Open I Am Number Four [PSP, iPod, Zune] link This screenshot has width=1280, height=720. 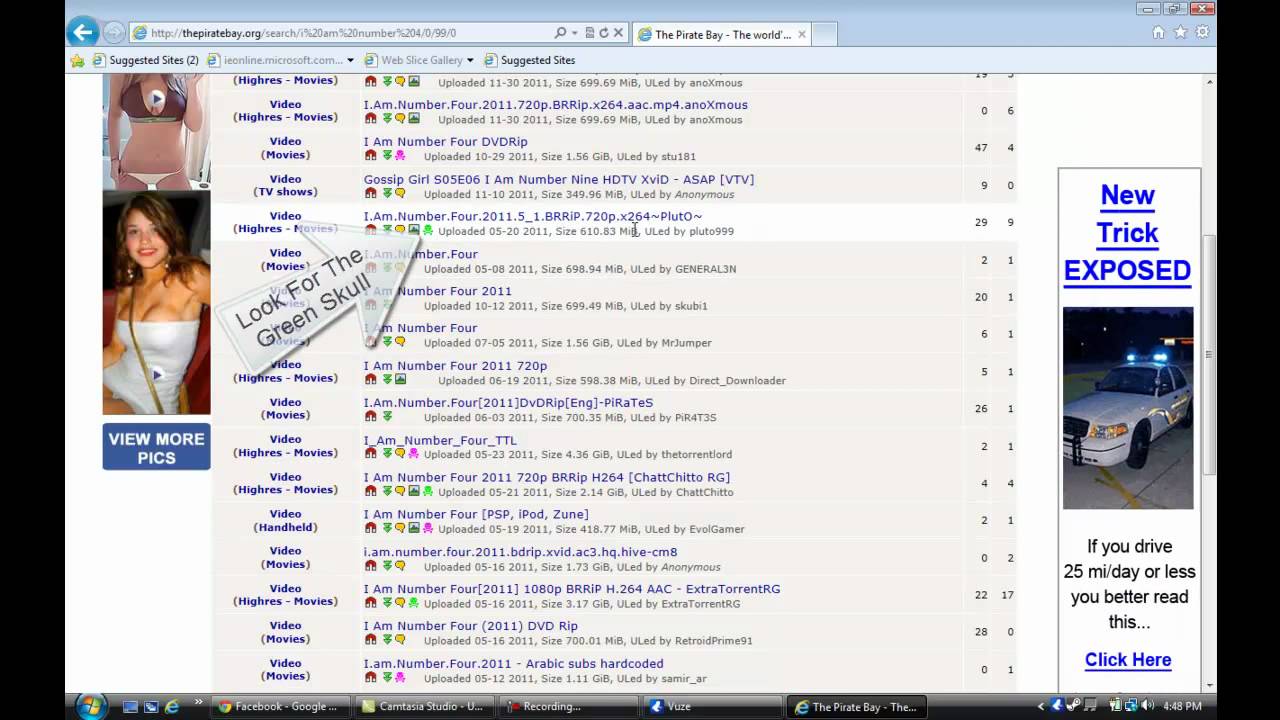tap(476, 515)
